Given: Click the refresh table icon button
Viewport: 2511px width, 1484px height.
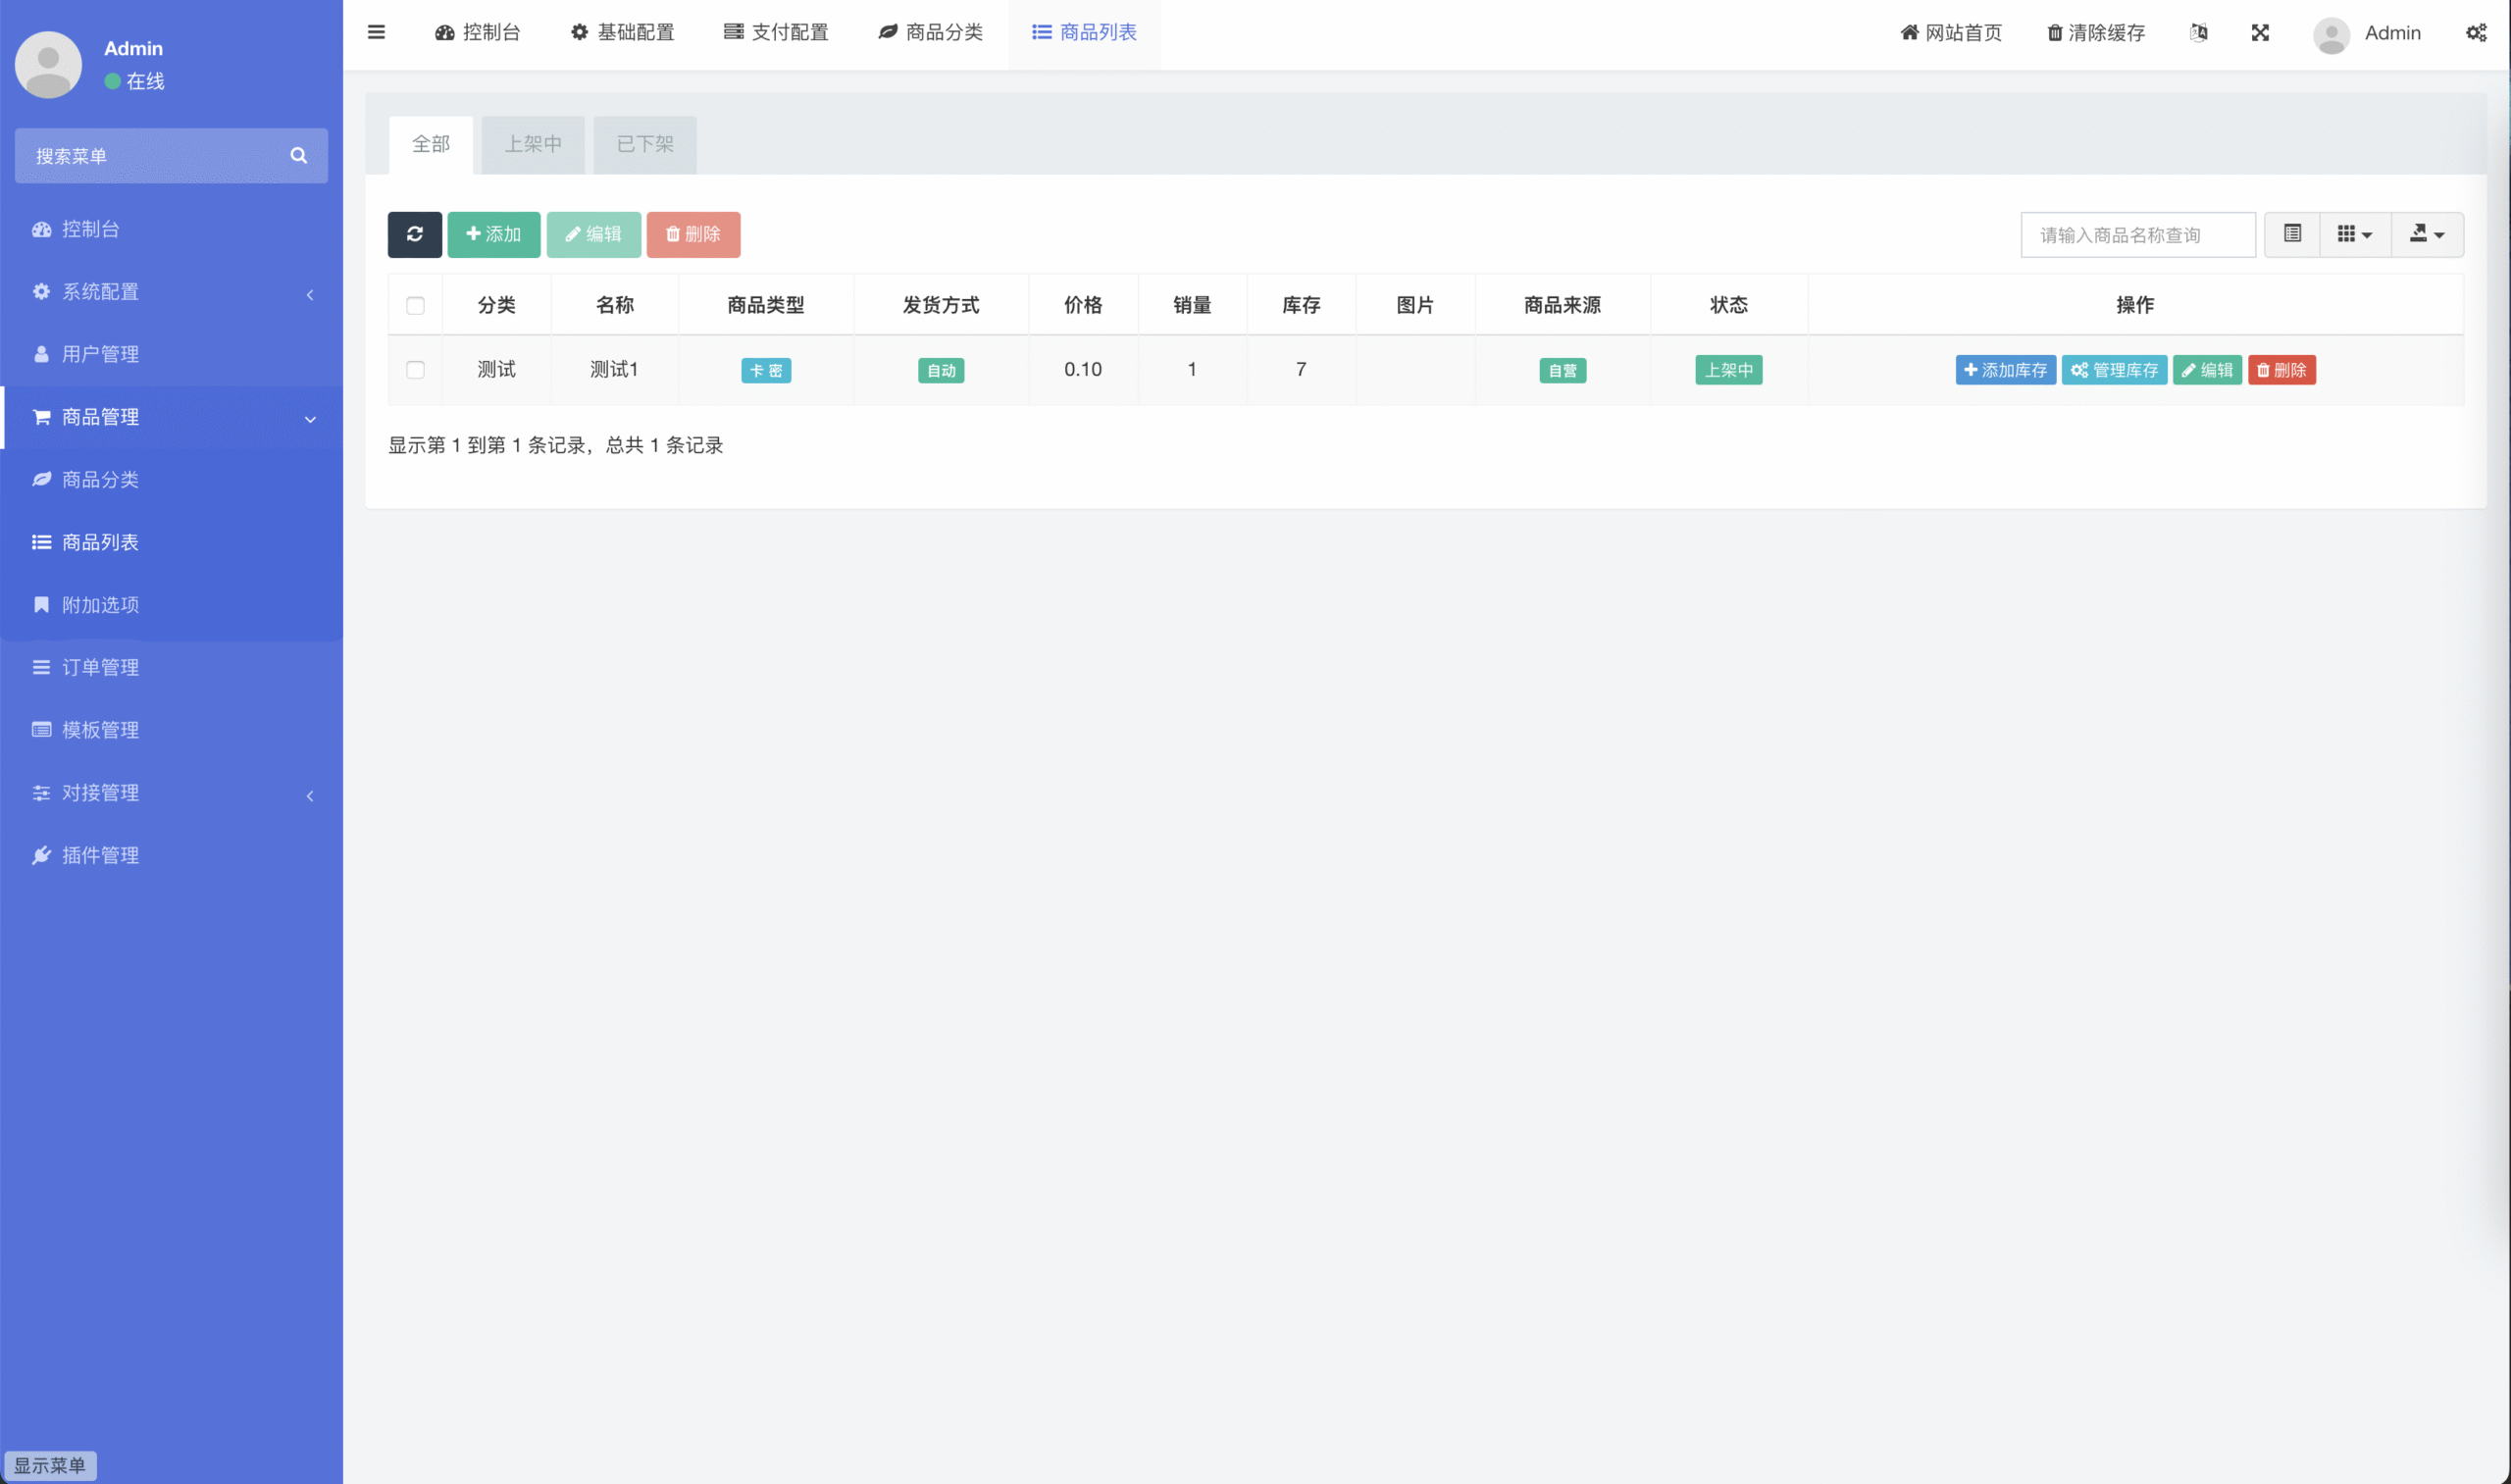Looking at the screenshot, I should [x=414, y=234].
